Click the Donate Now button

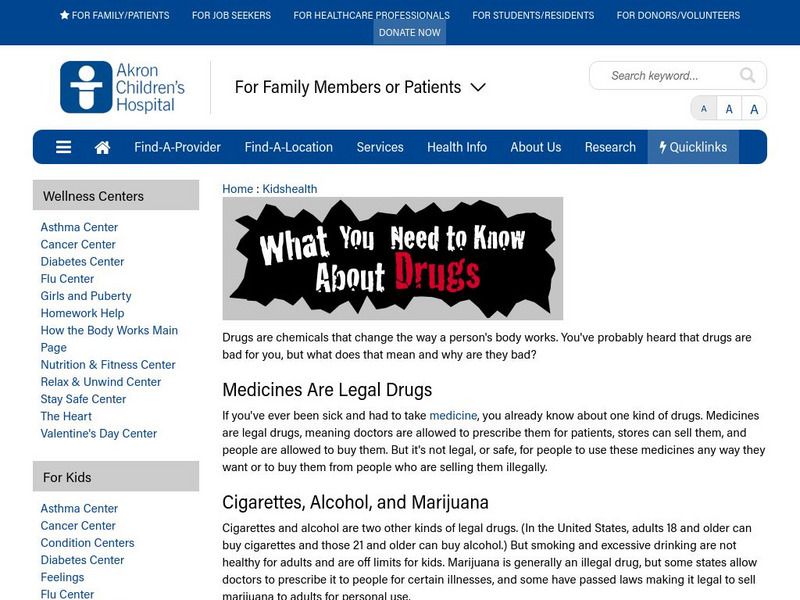pos(410,33)
